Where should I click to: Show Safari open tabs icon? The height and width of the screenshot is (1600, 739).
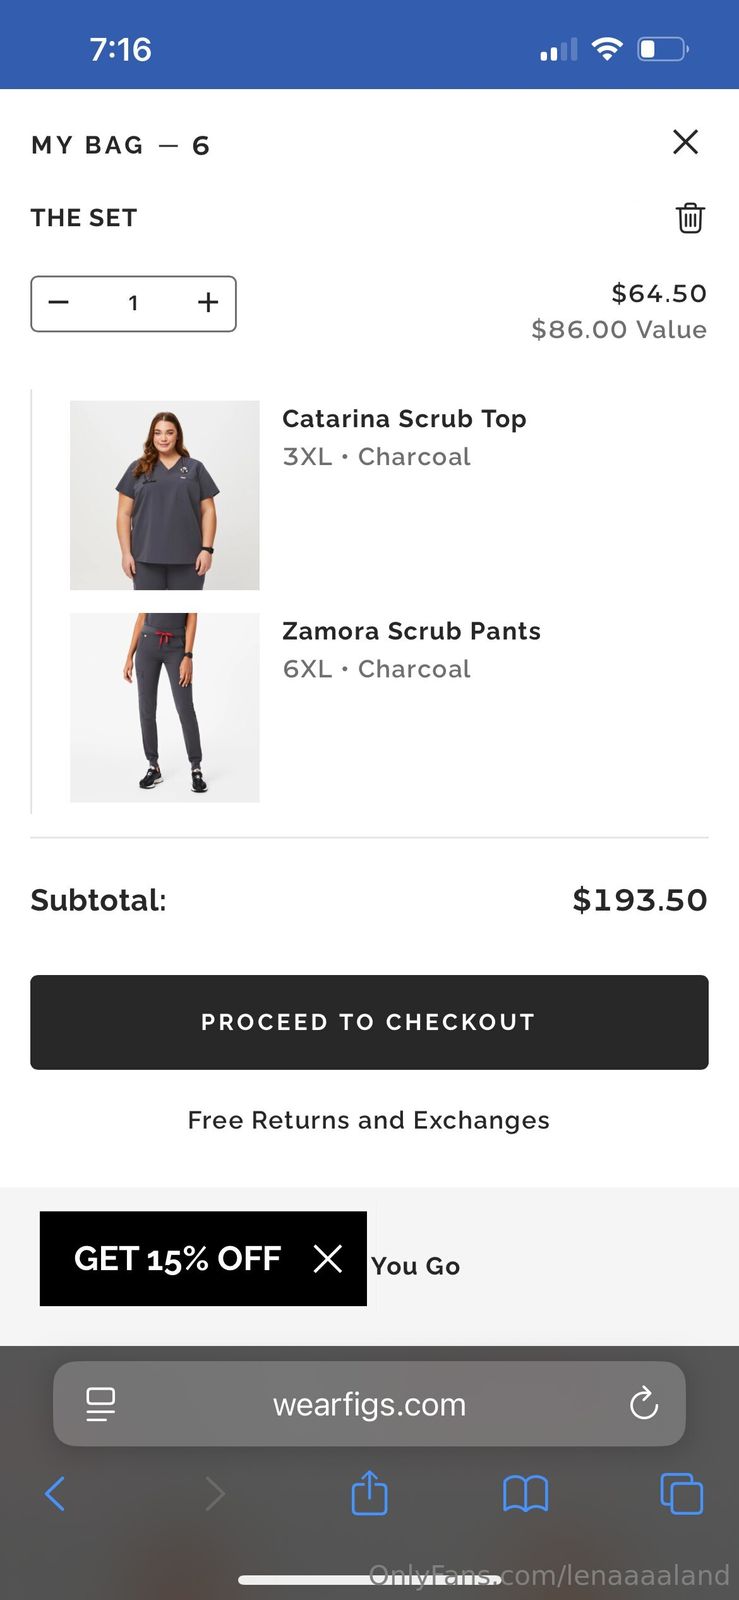pos(682,1494)
